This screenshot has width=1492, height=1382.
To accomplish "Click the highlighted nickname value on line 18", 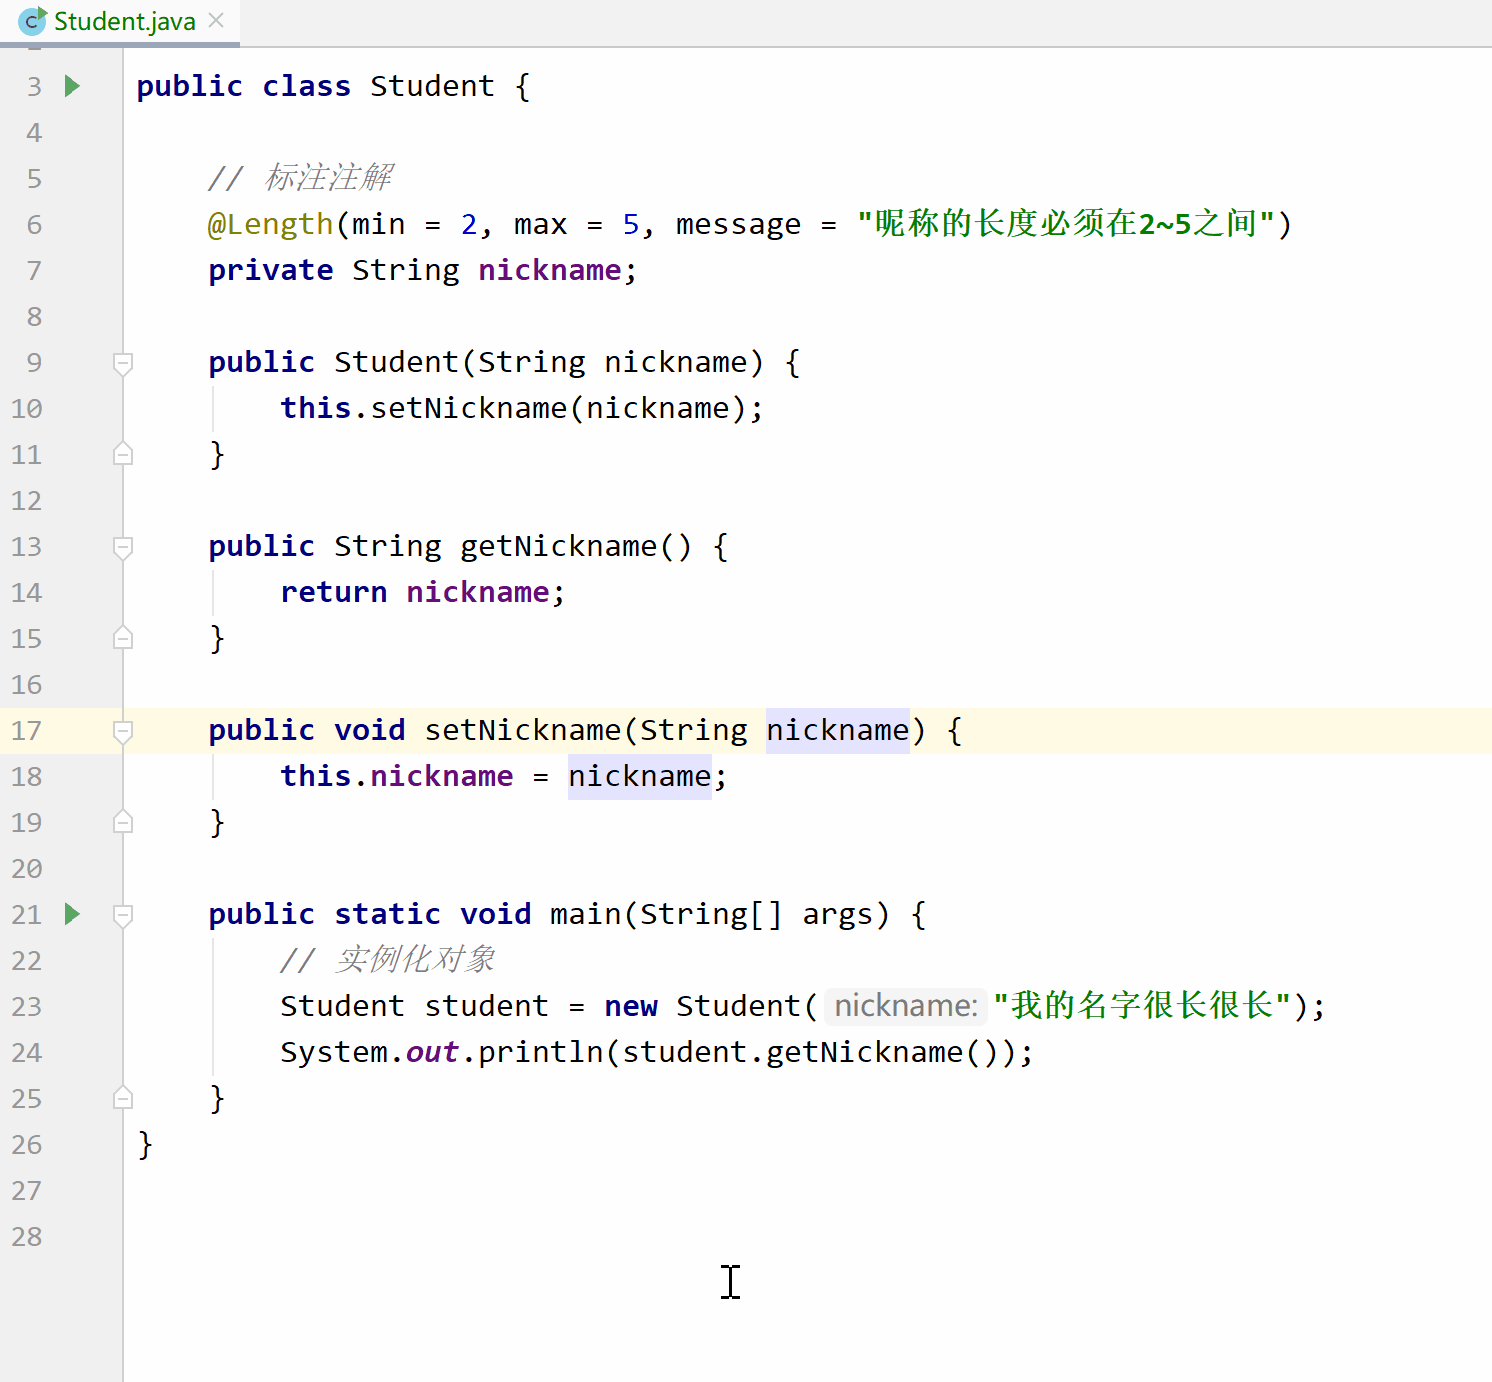I will click(x=640, y=776).
